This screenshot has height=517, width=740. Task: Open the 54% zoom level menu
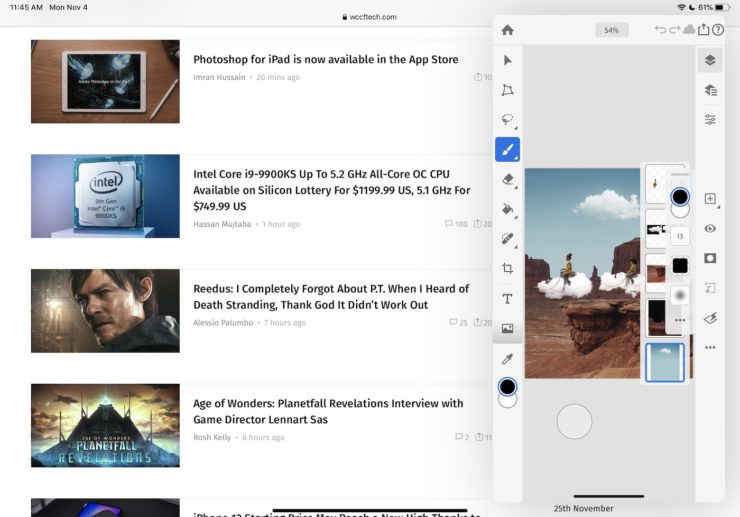(611, 30)
